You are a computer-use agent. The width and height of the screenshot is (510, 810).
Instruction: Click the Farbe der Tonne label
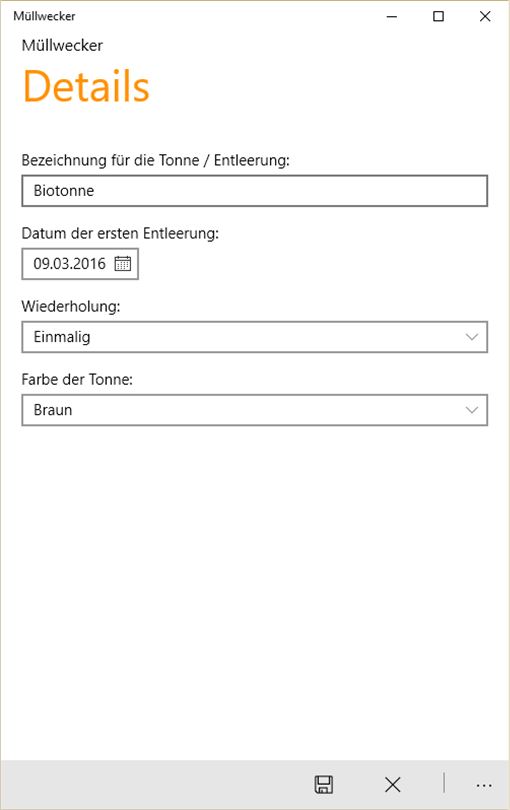pos(77,380)
